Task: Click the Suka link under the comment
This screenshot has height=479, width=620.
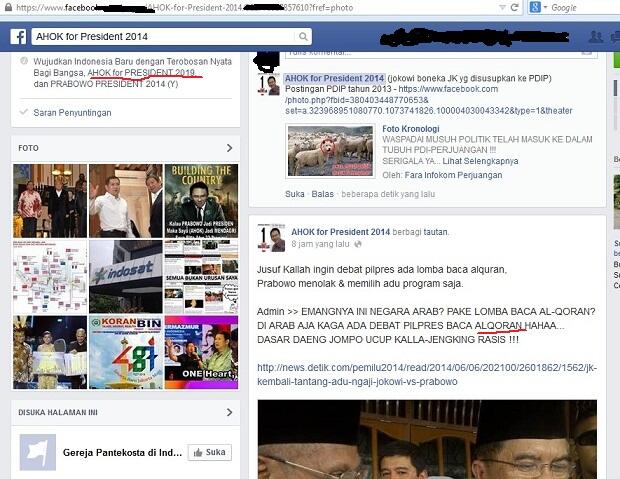Action: coord(295,194)
